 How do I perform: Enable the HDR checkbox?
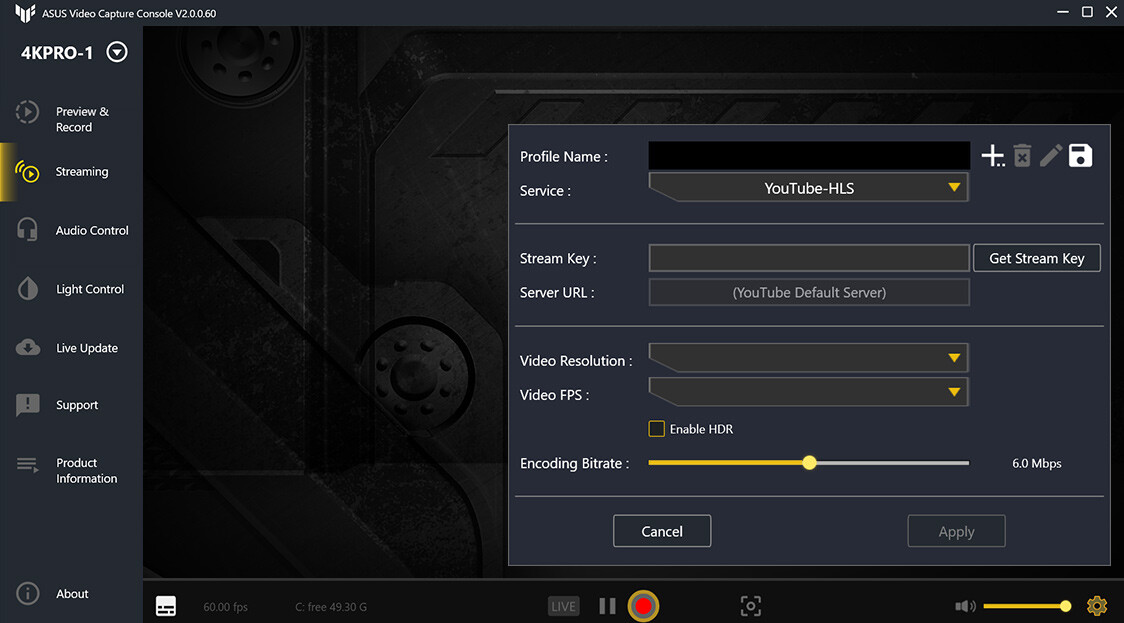(657, 429)
